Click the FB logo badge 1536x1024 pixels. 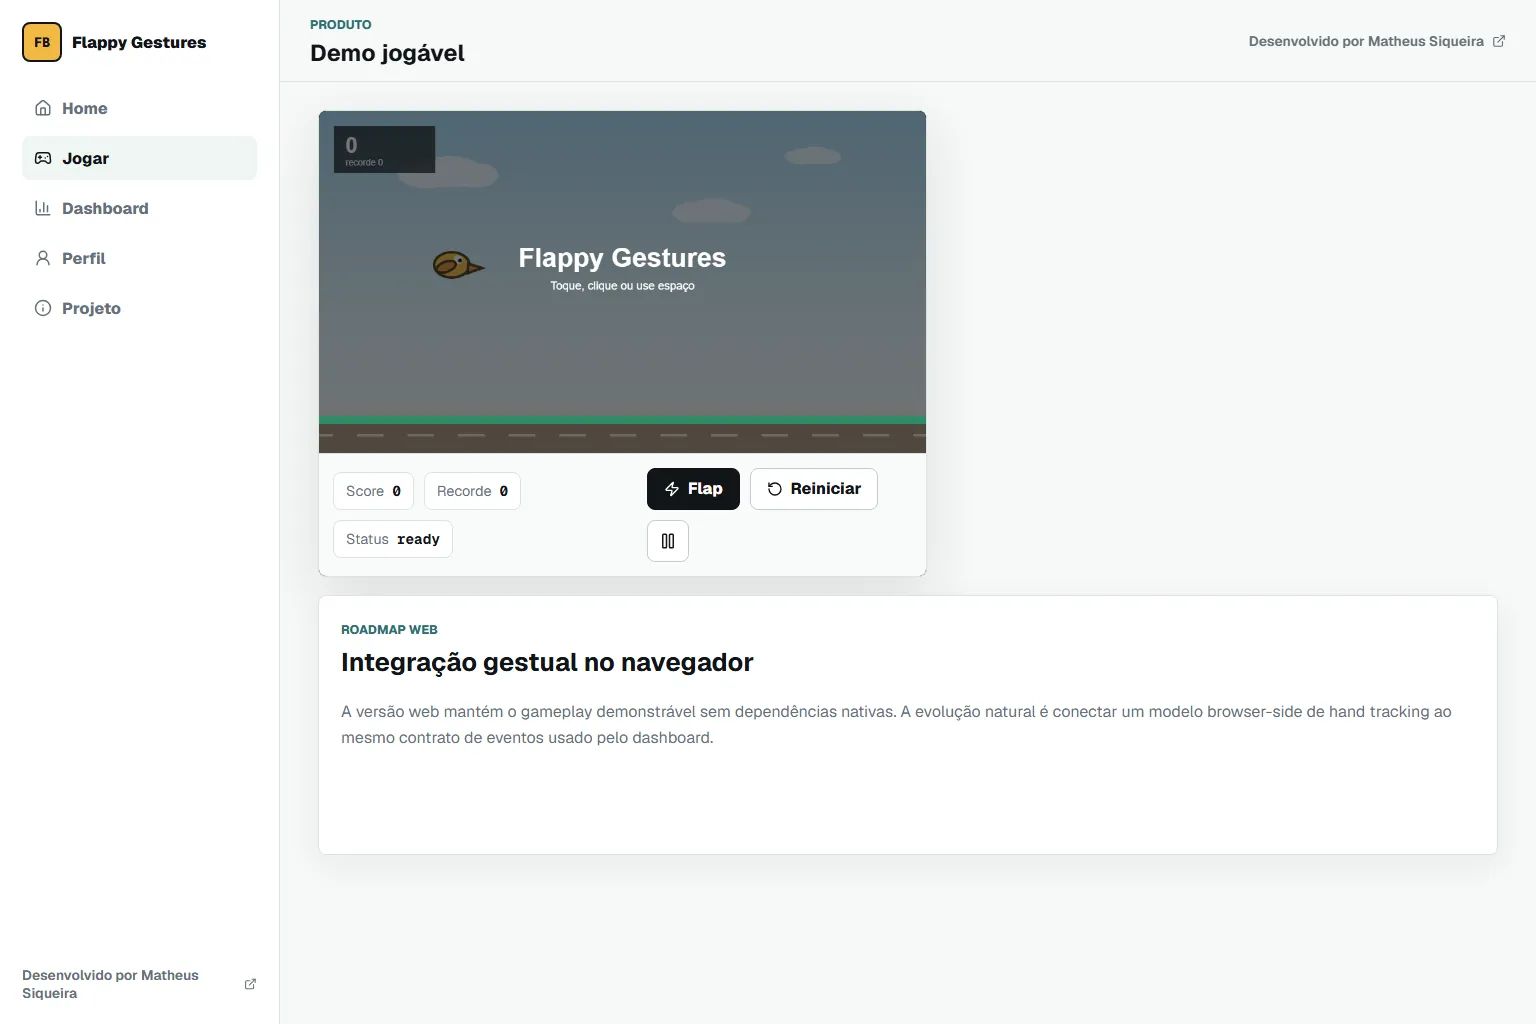pos(42,42)
